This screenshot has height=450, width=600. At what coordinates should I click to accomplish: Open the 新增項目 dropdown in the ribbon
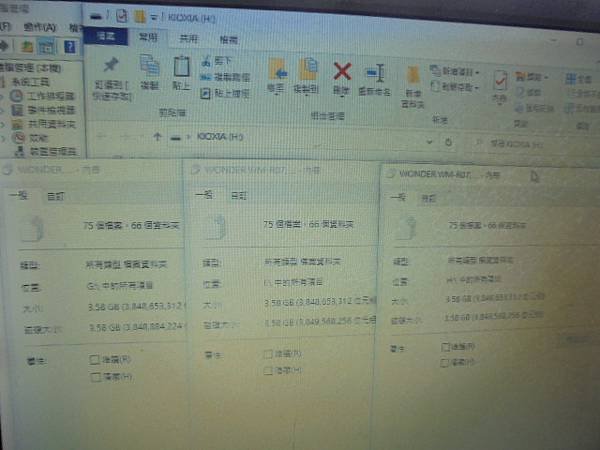click(x=454, y=71)
